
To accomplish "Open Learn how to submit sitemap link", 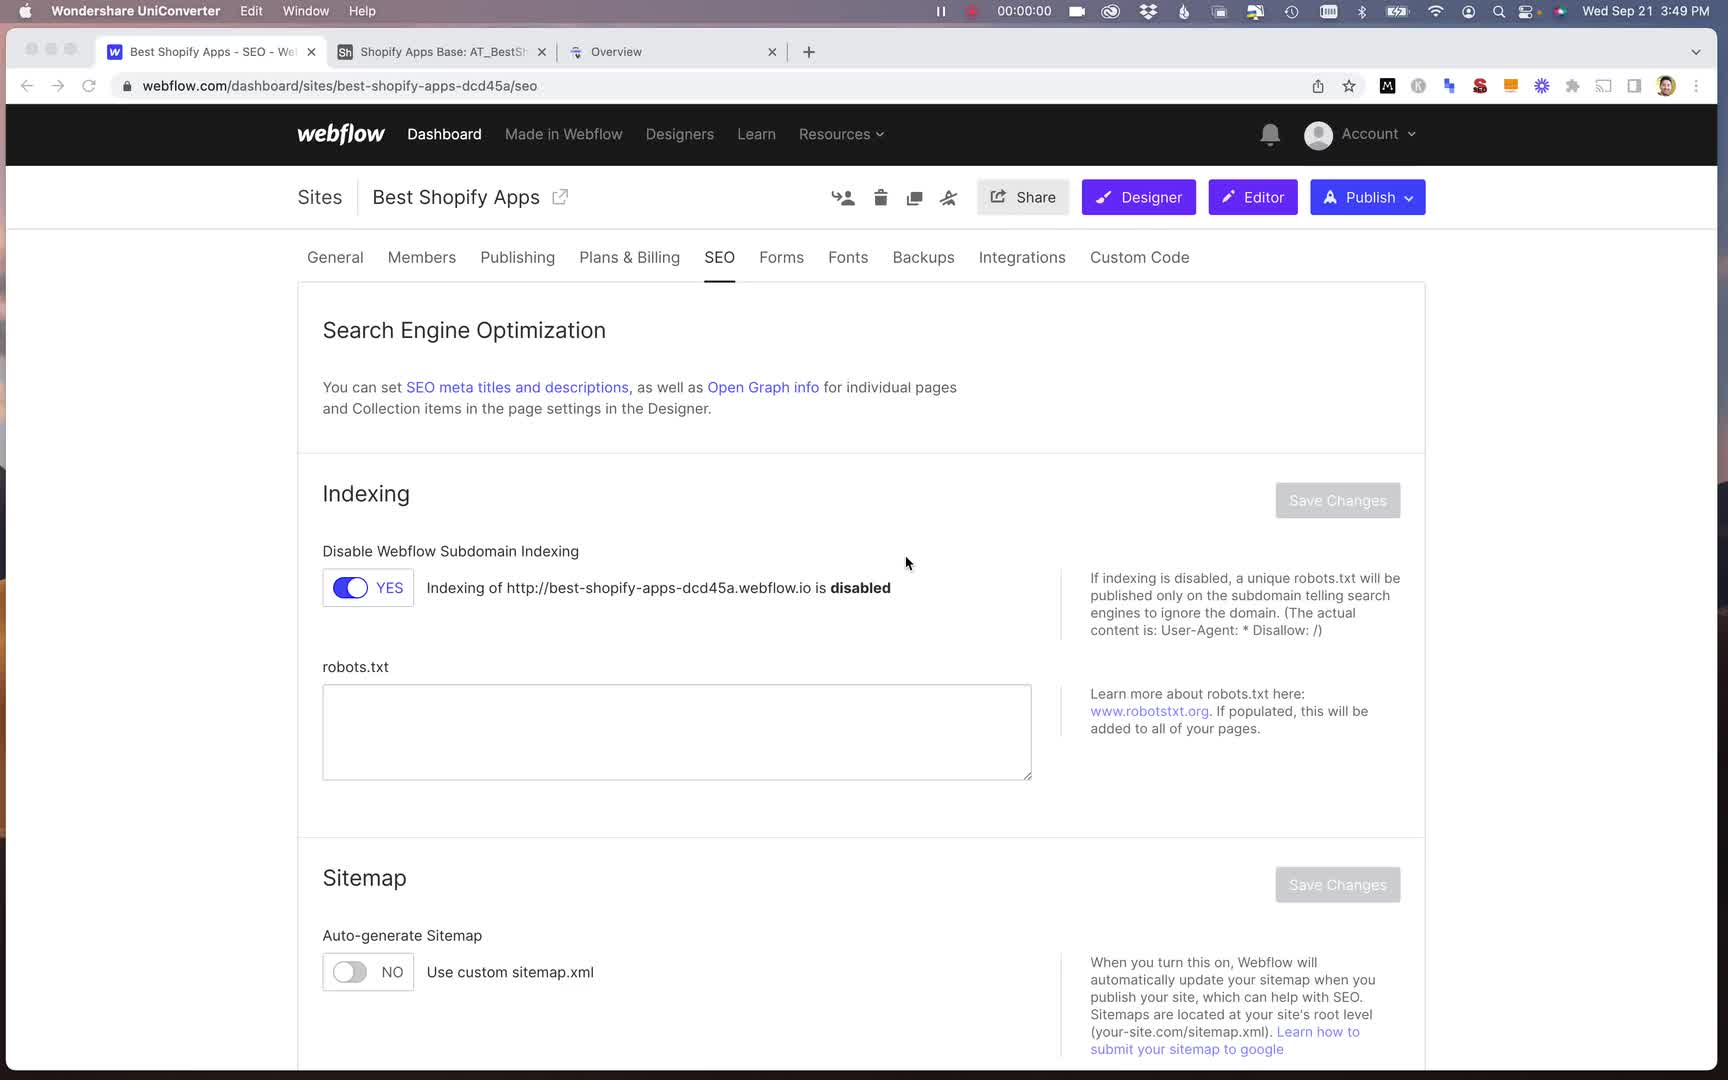I will click(1225, 1040).
